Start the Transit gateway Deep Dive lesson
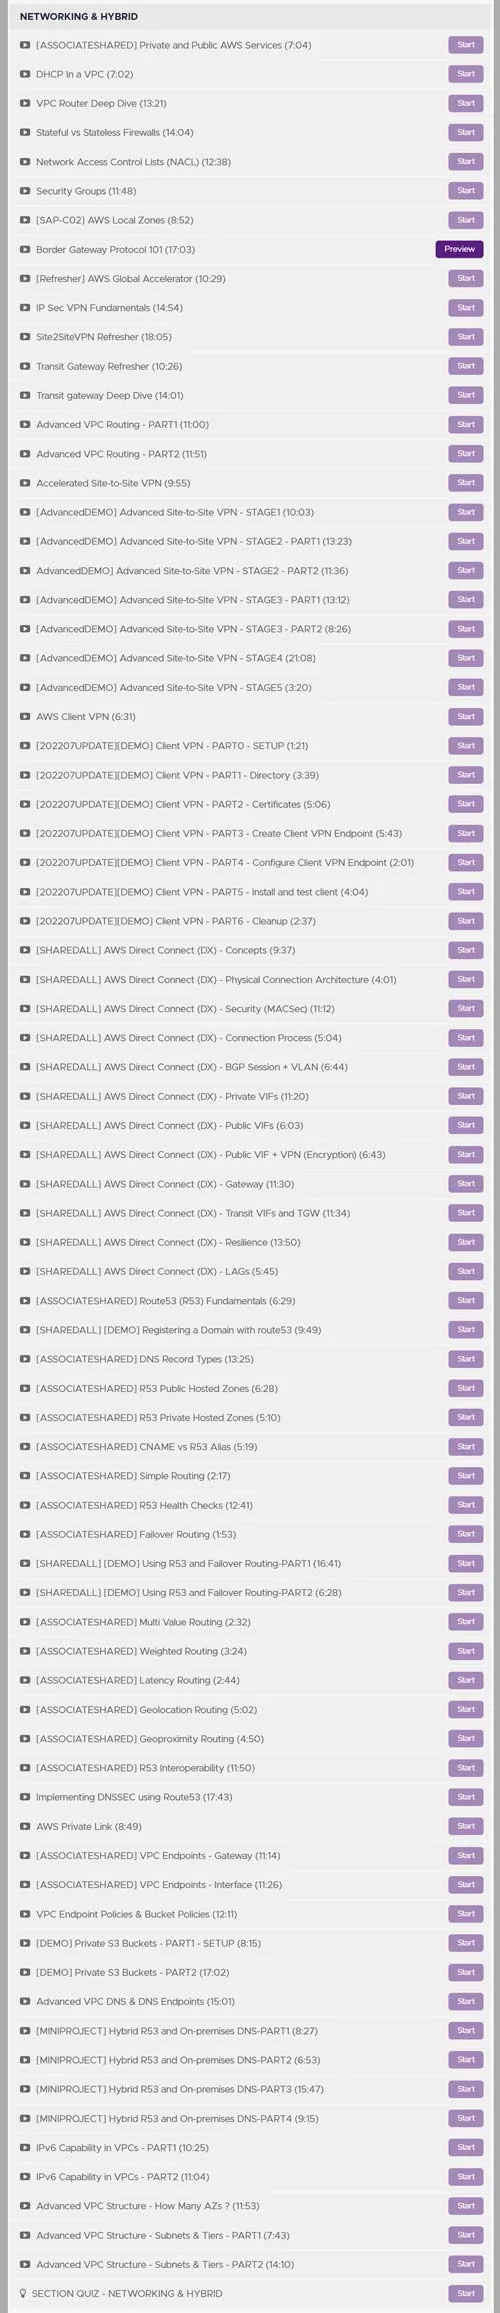 466,395
